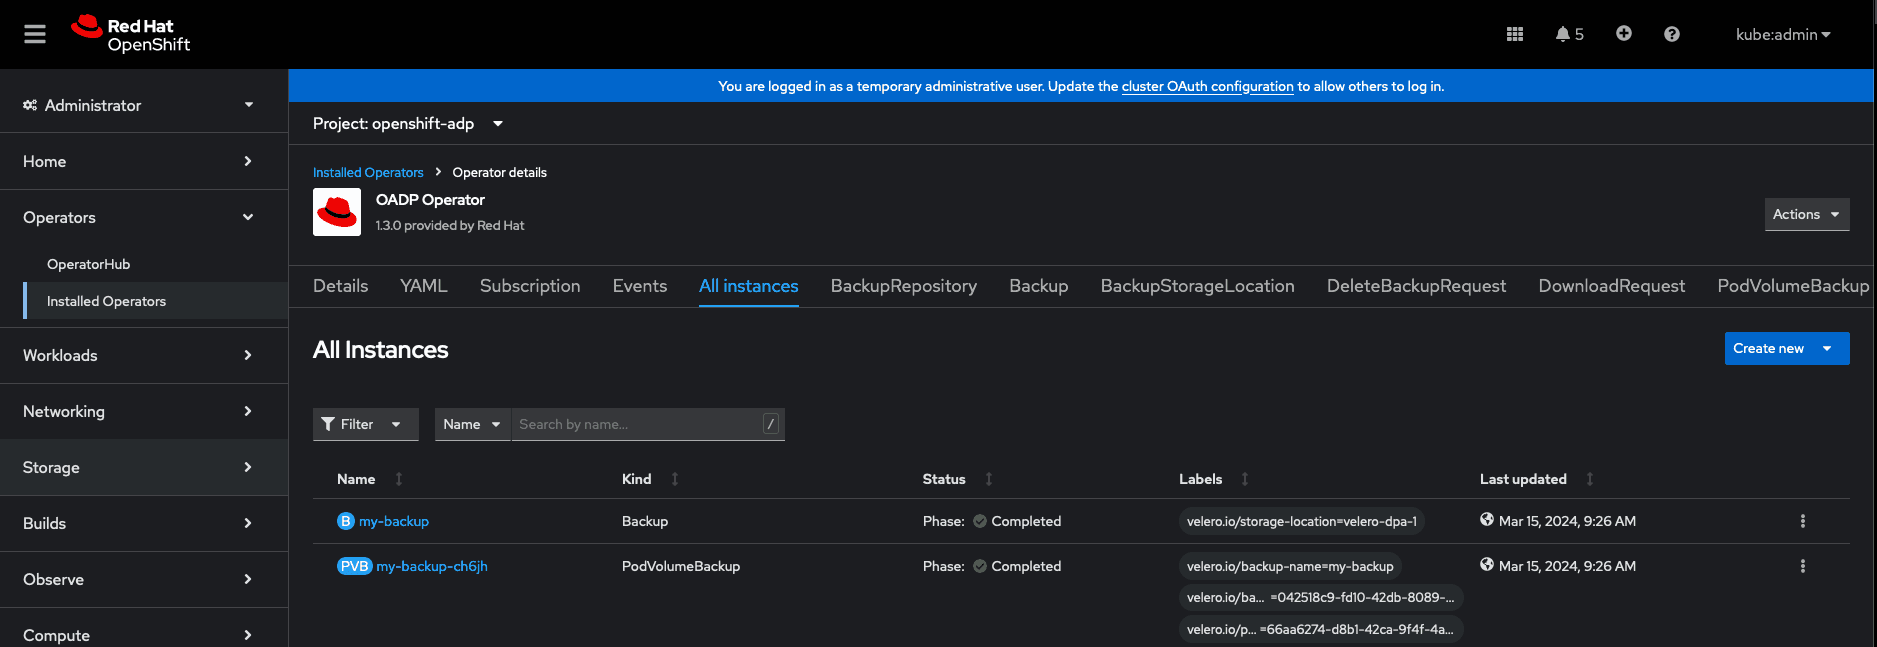Image resolution: width=1877 pixels, height=647 pixels.
Task: Click the plus import/add icon in header
Action: tap(1624, 33)
